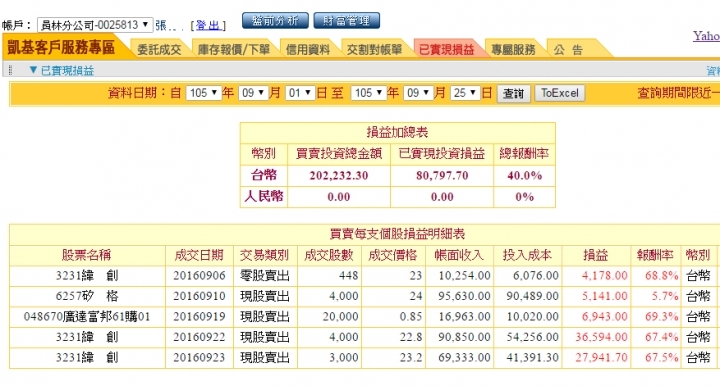Click the 零股賣出 transaction type cell
This screenshot has height=386, width=720.
point(264,276)
